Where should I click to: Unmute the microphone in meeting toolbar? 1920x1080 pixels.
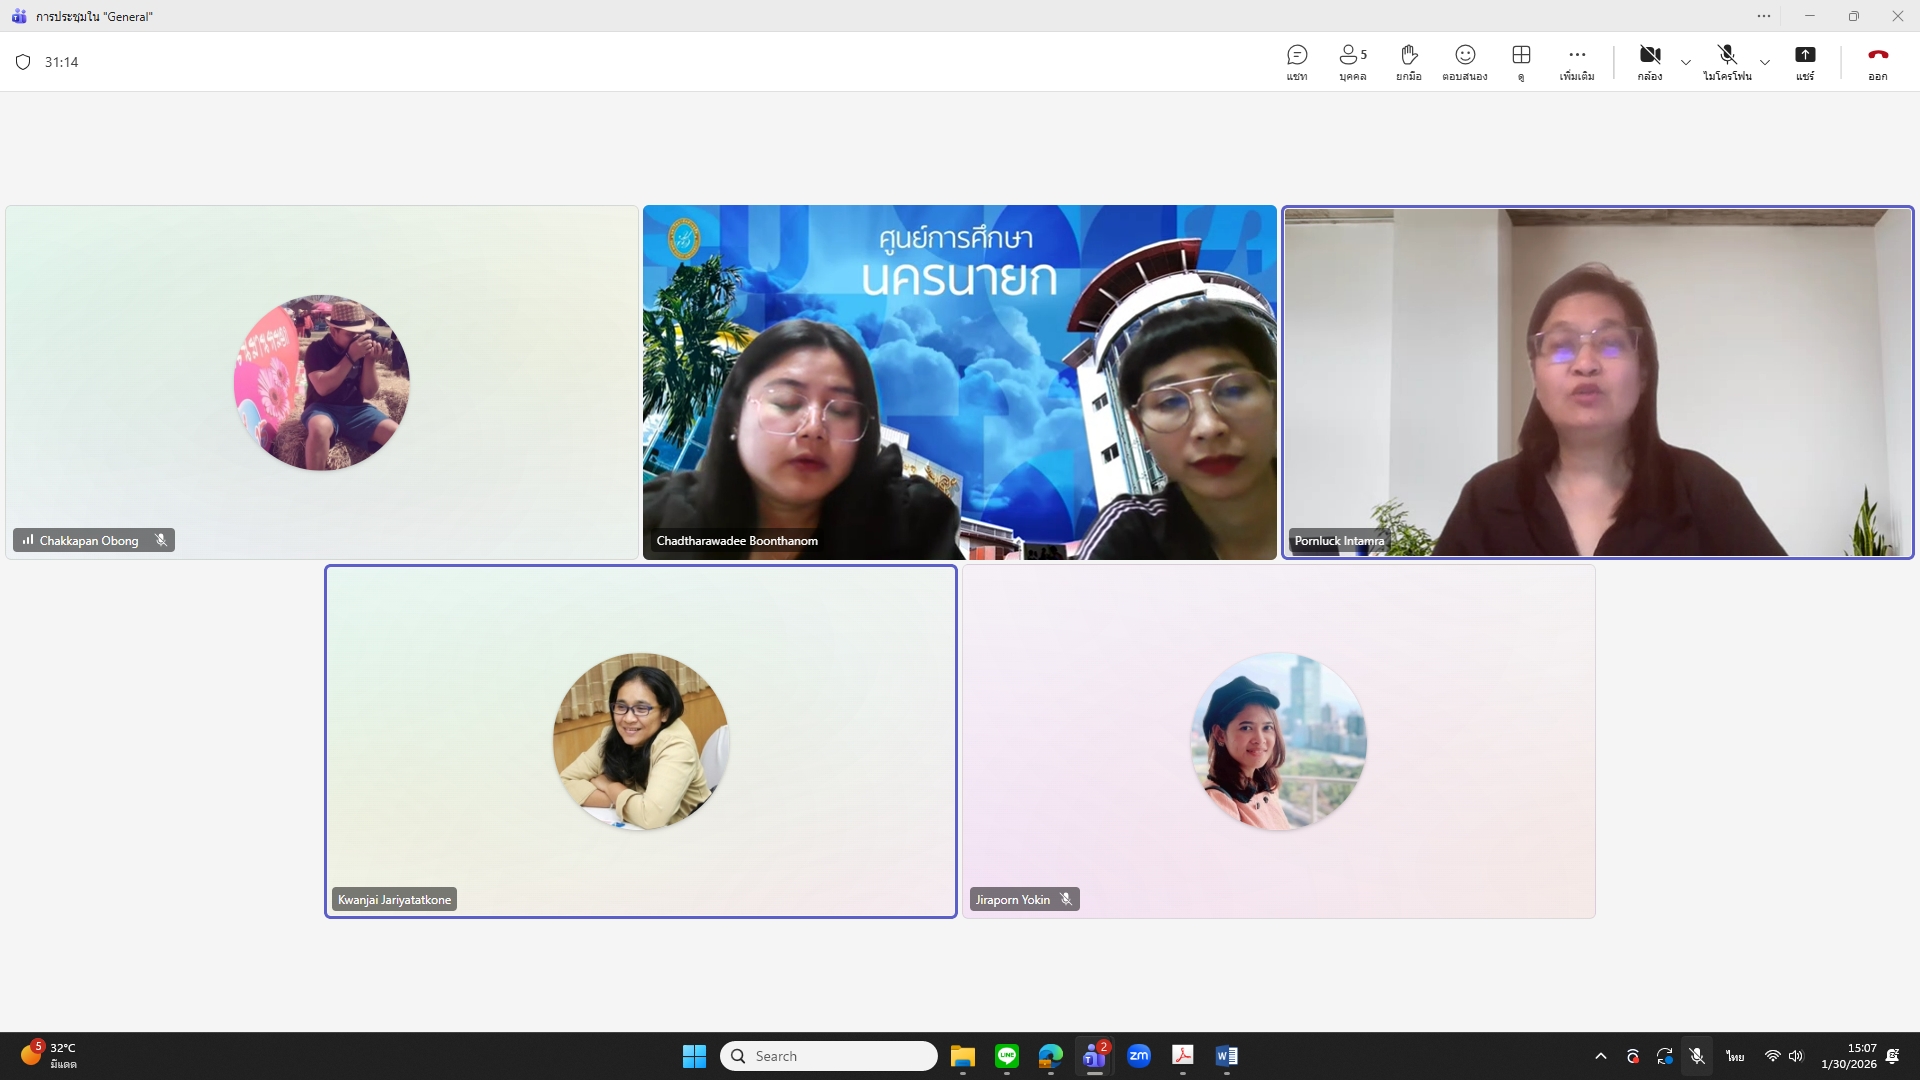1727,61
